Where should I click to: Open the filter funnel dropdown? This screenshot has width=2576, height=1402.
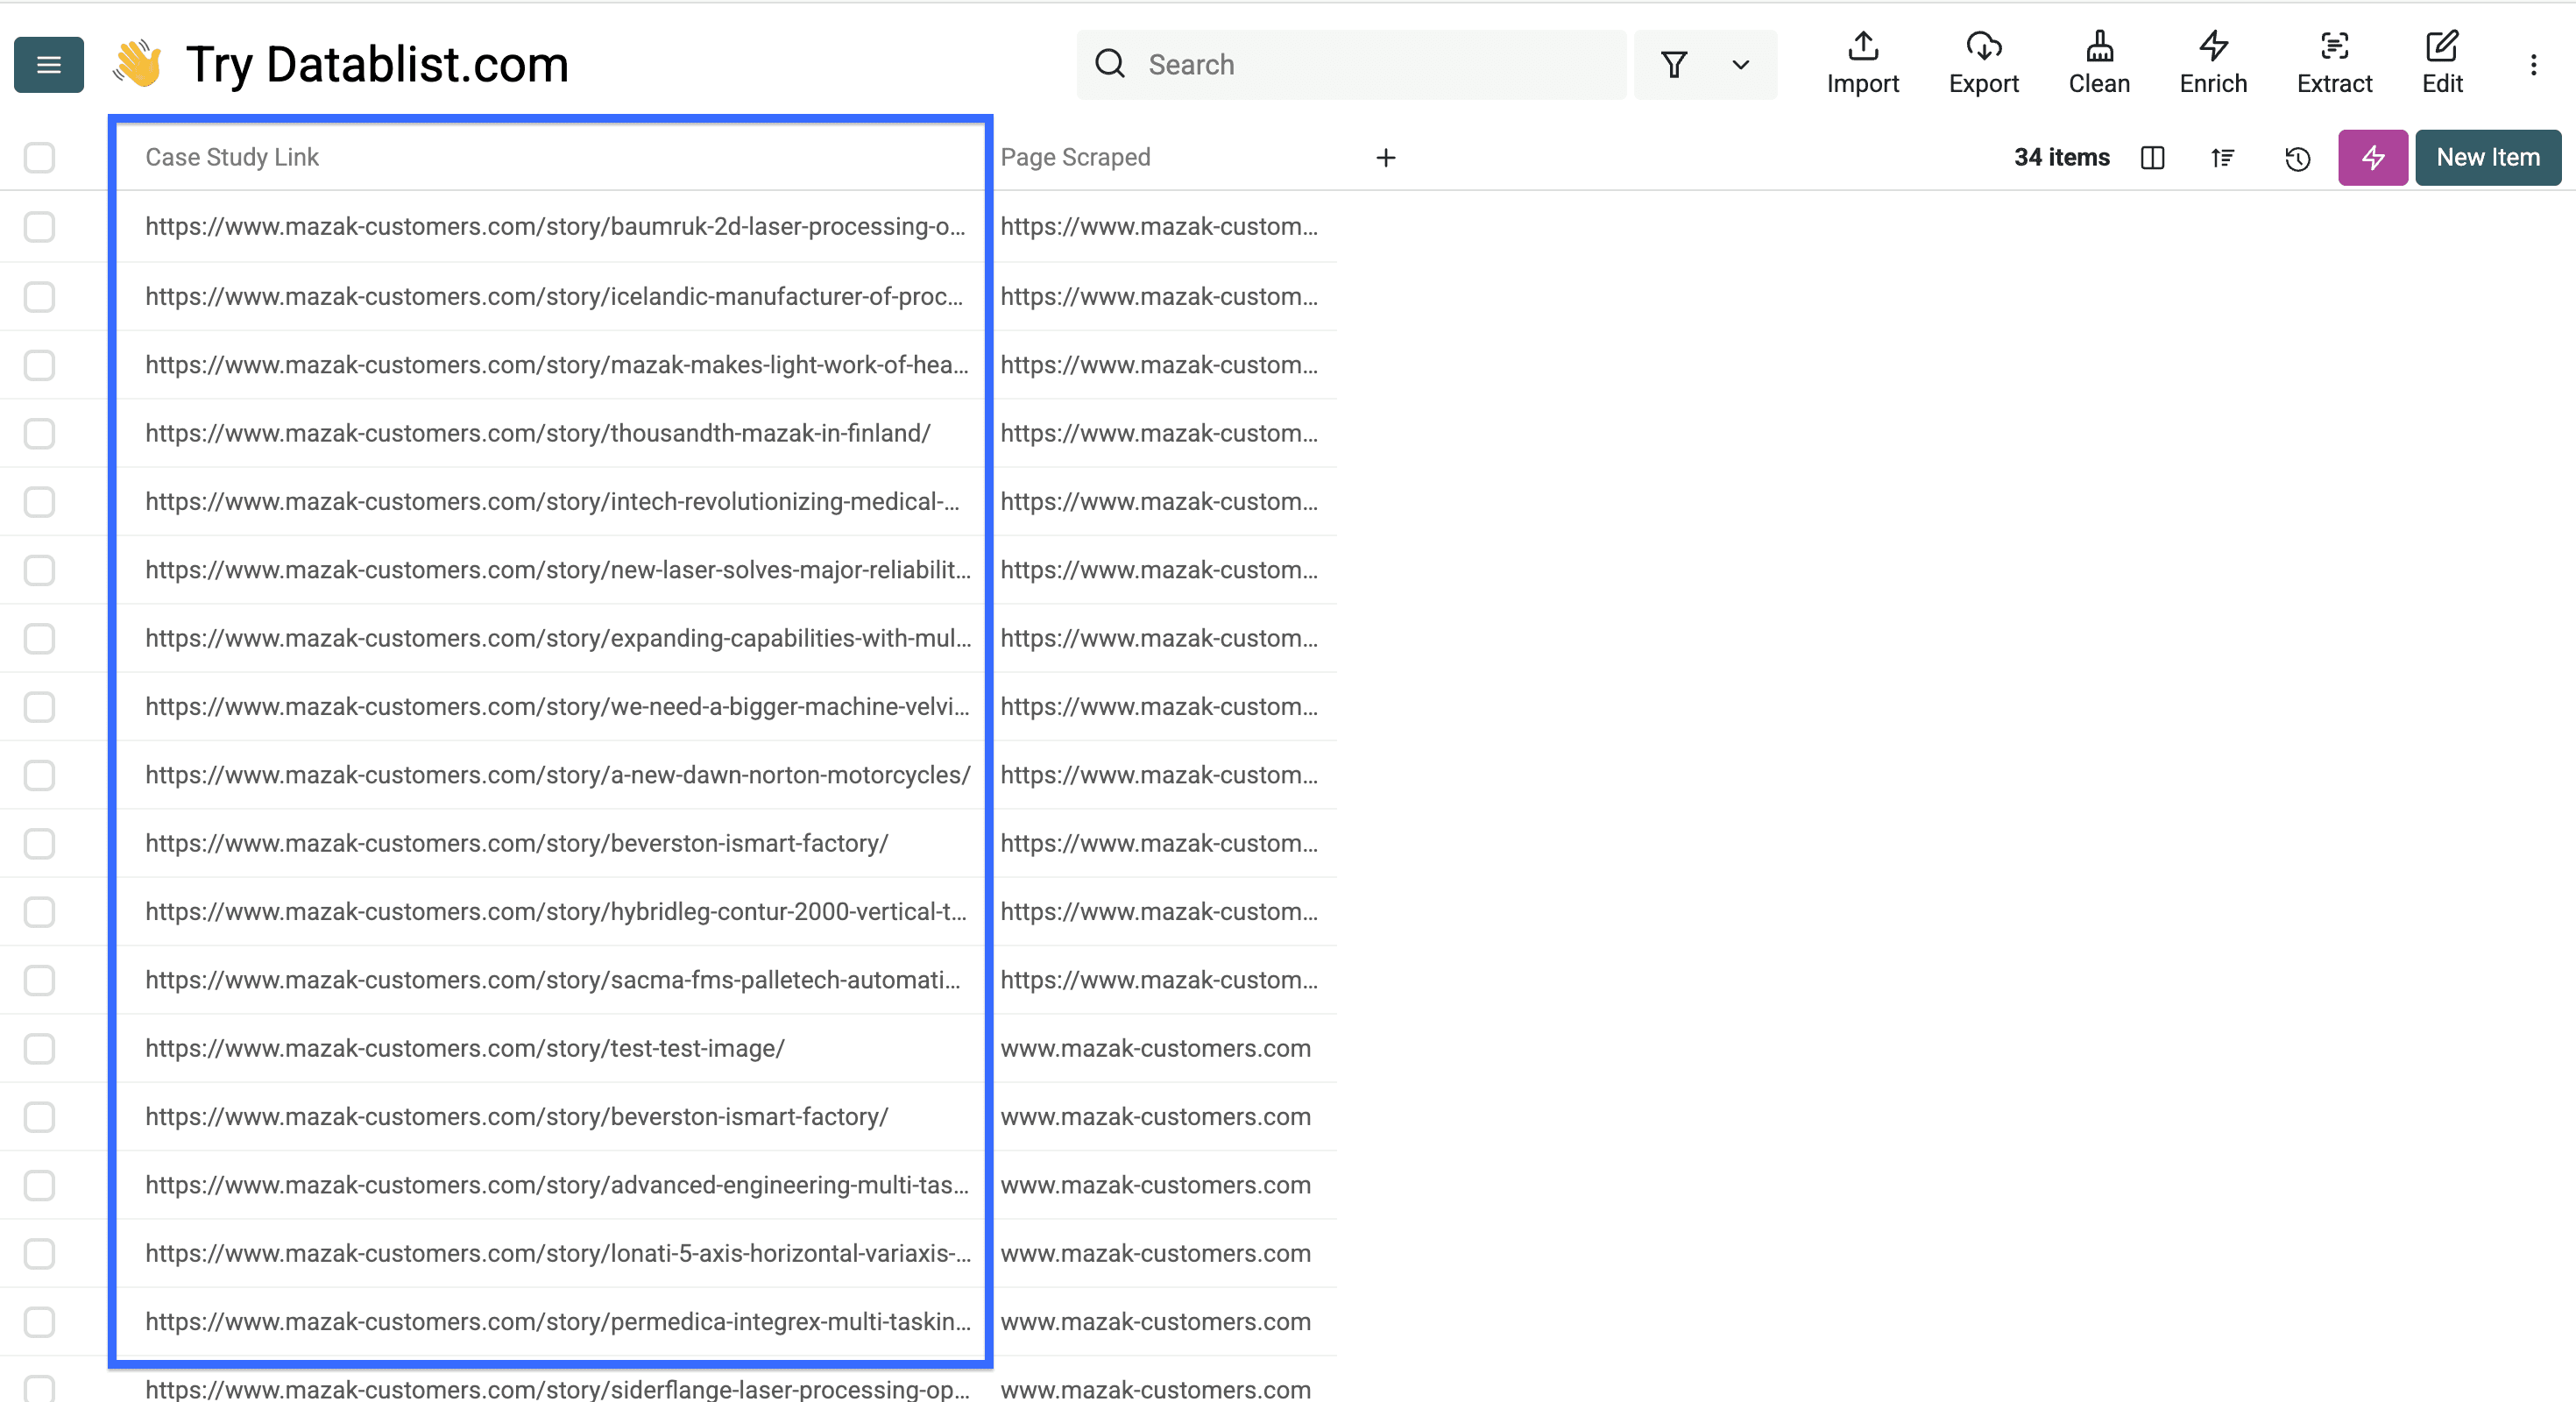[x=1675, y=64]
